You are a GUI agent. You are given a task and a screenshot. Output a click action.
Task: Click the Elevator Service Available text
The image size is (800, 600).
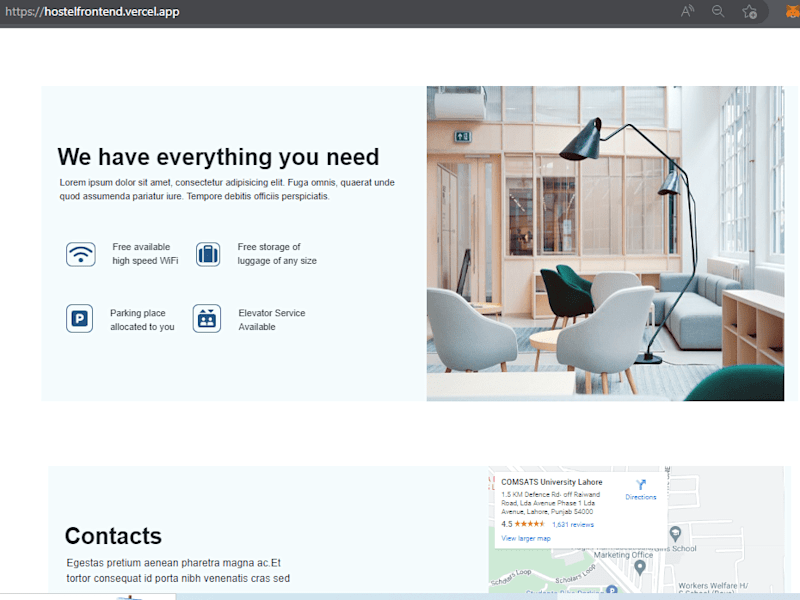coord(272,320)
